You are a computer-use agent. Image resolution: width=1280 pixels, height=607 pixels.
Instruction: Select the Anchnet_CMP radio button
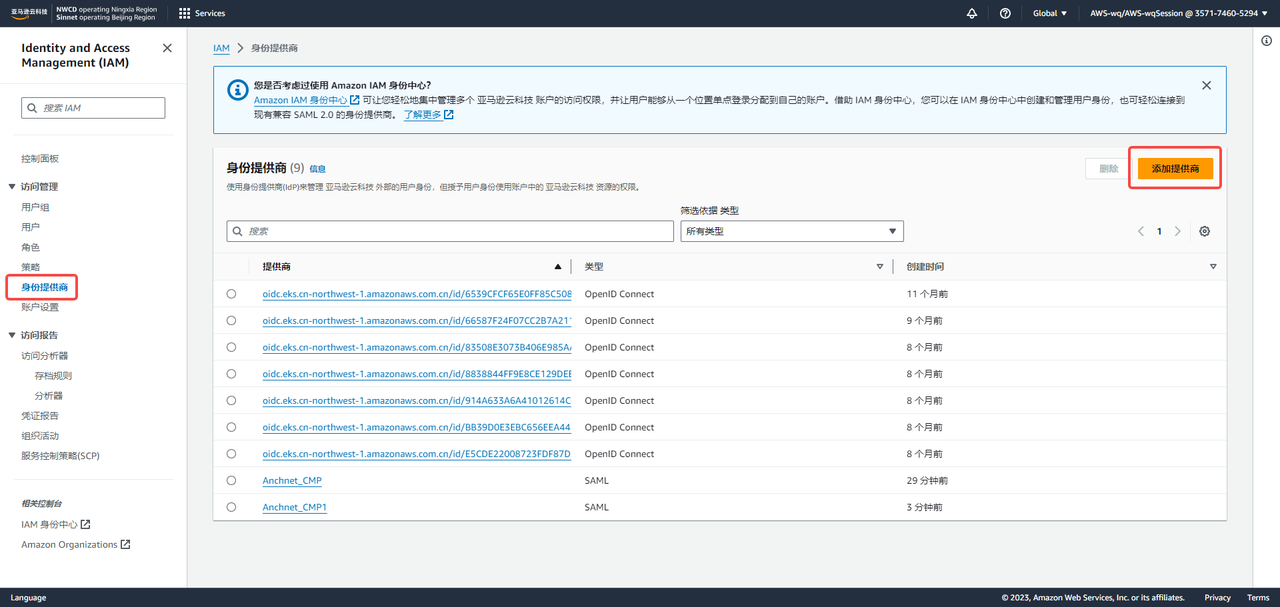tap(231, 481)
